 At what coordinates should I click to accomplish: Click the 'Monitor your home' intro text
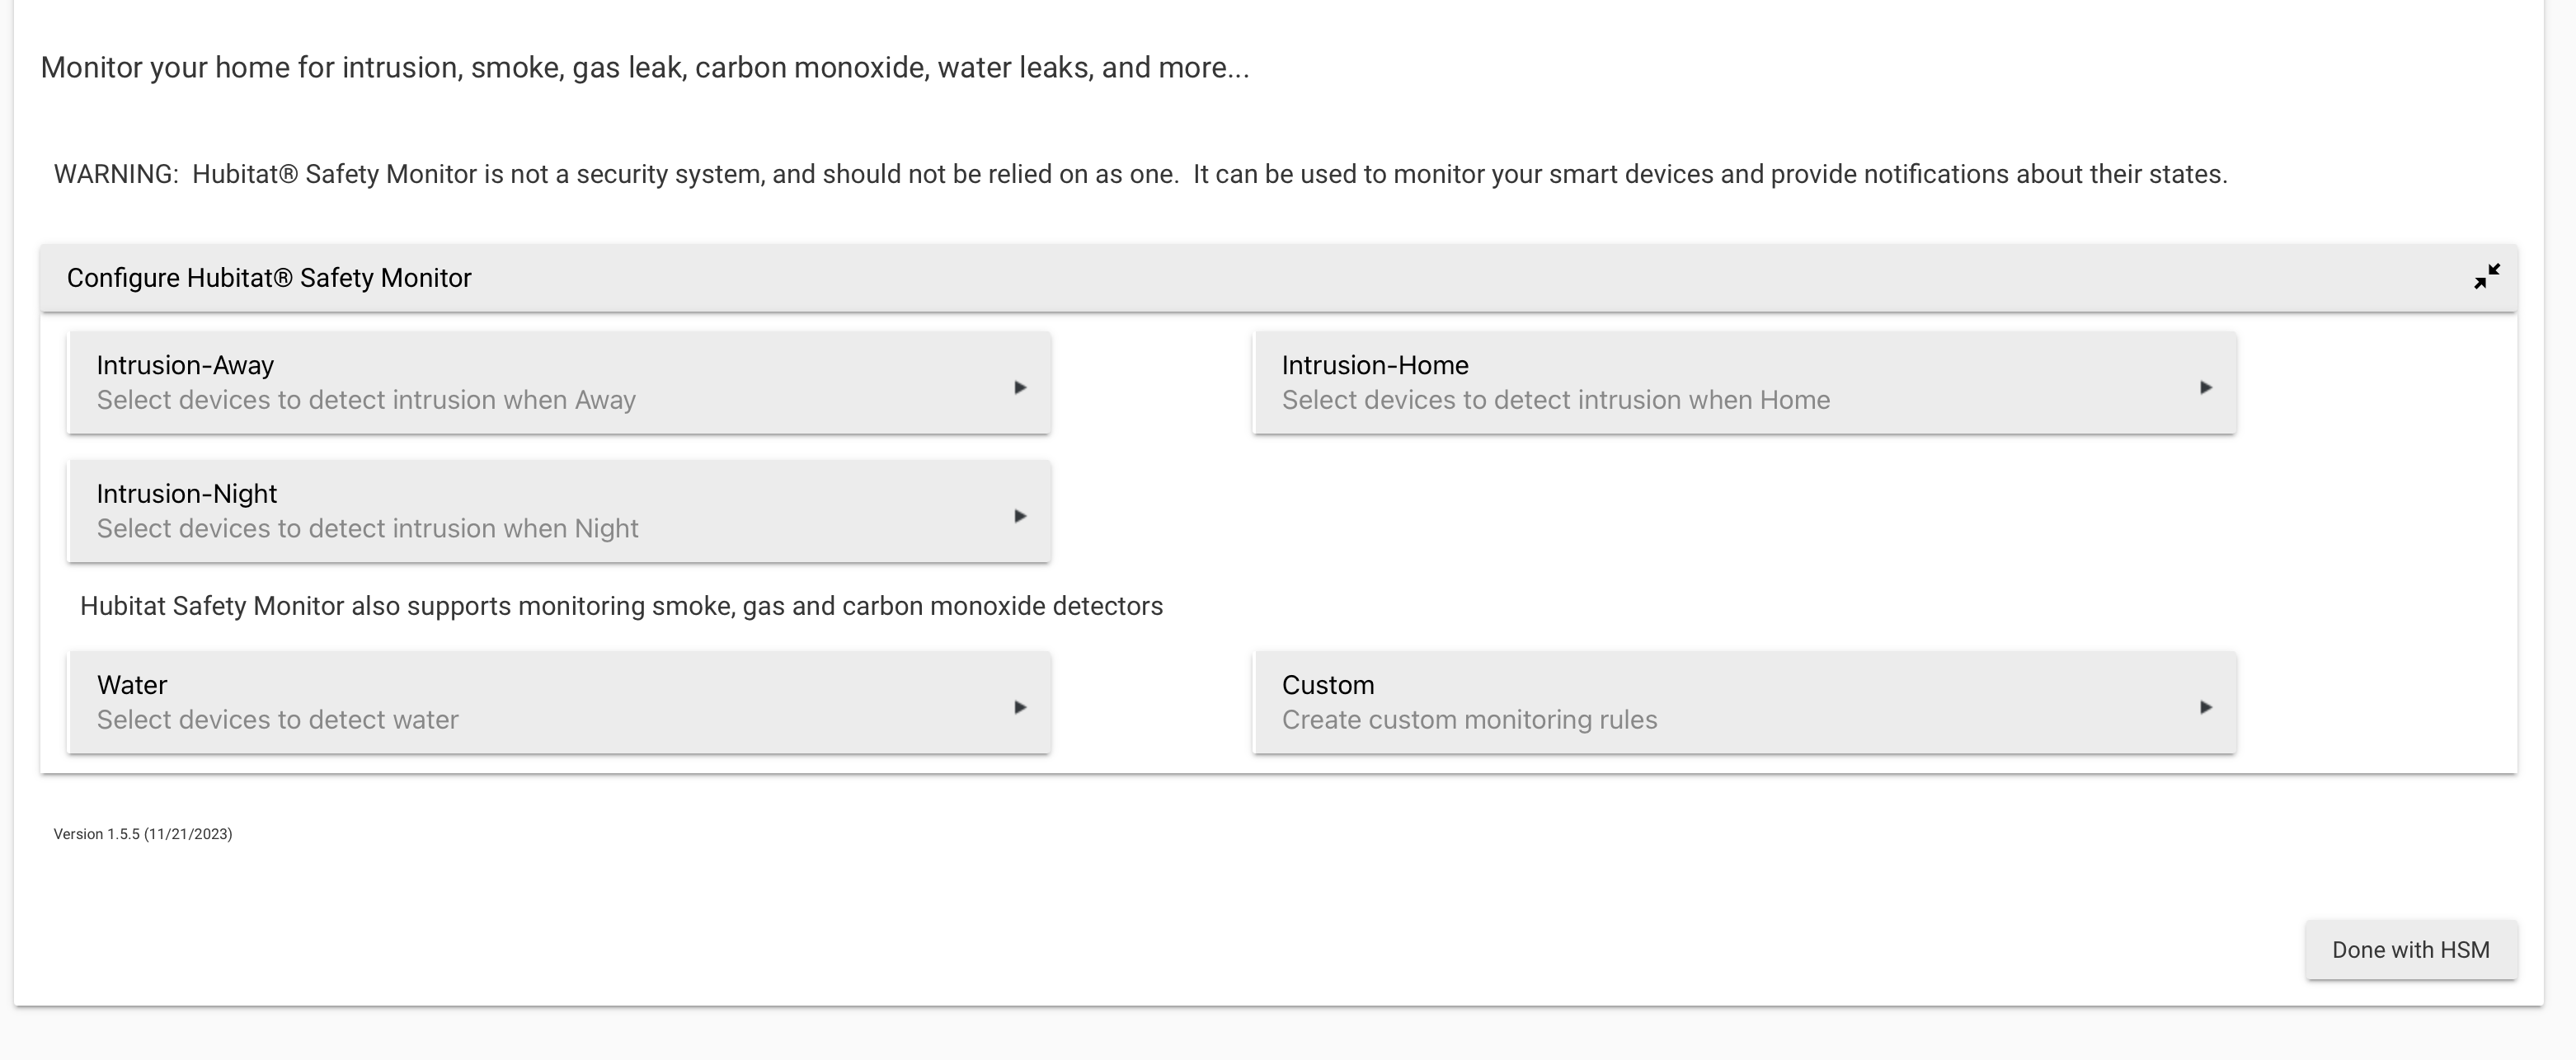[645, 68]
